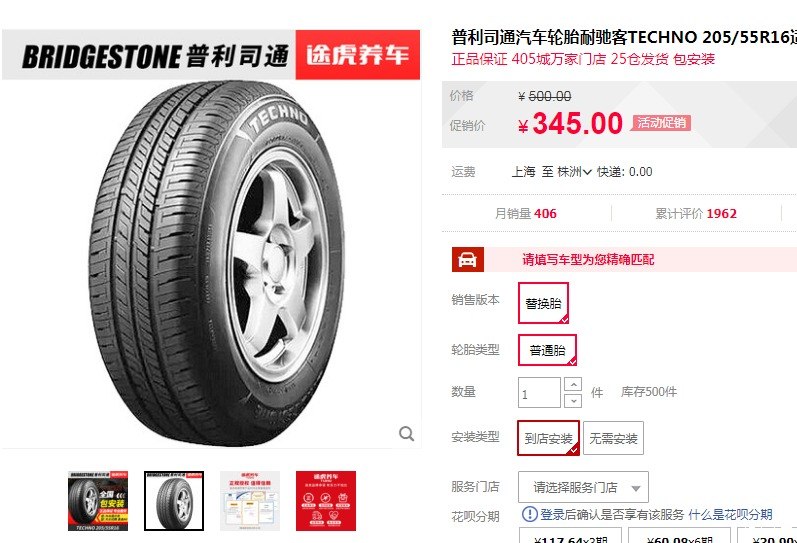Click the 活动促销 promotion tag
The width and height of the screenshot is (797, 543).
tap(661, 123)
